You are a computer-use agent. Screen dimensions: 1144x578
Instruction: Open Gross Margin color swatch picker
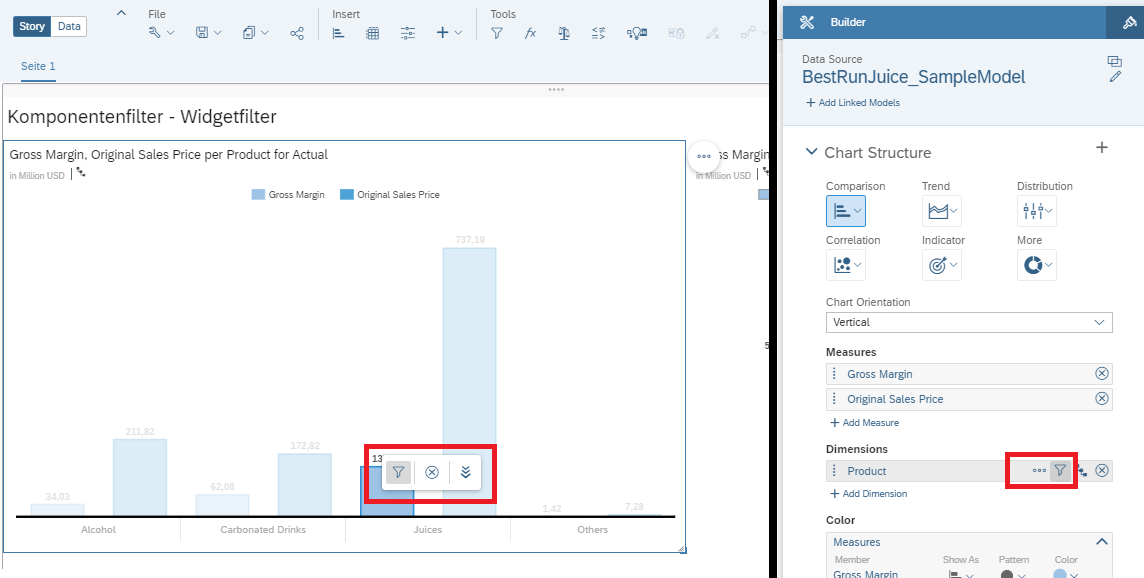(1066, 574)
